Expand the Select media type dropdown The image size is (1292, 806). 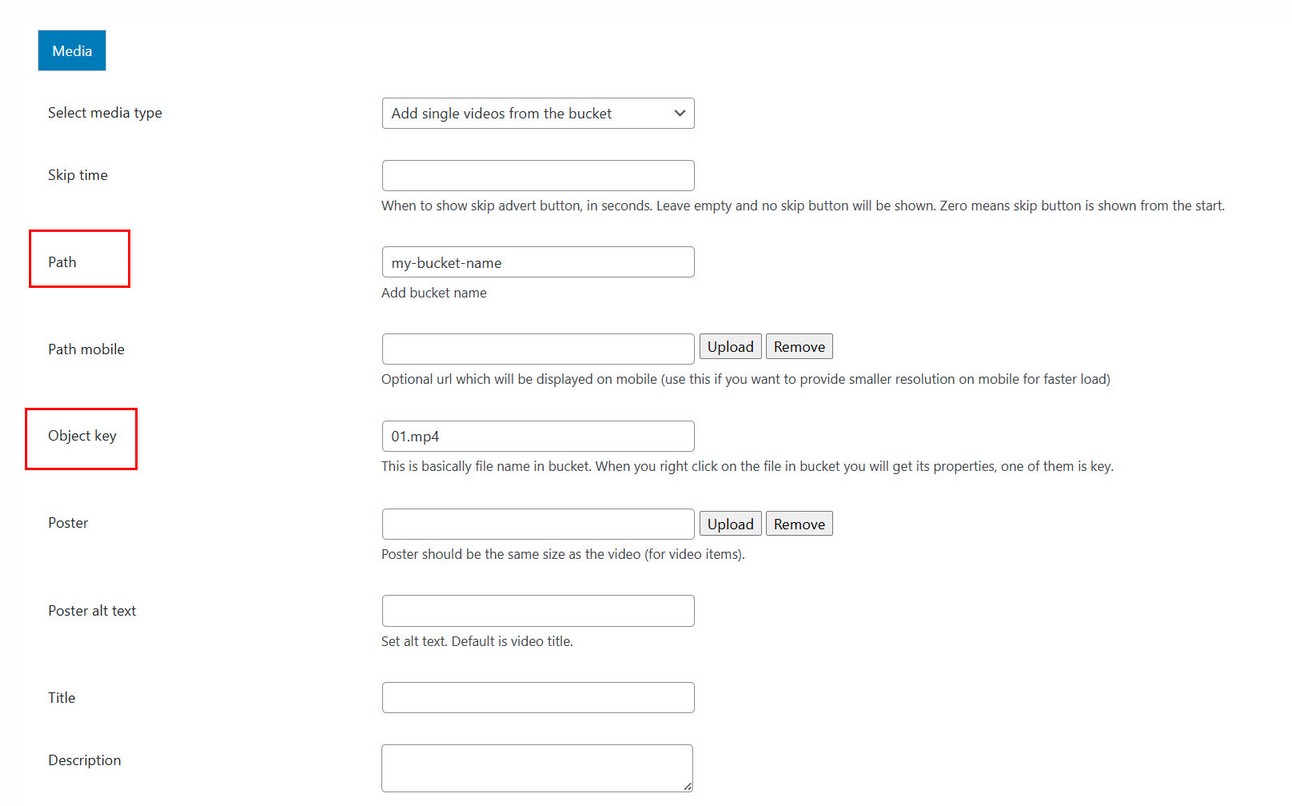point(538,113)
